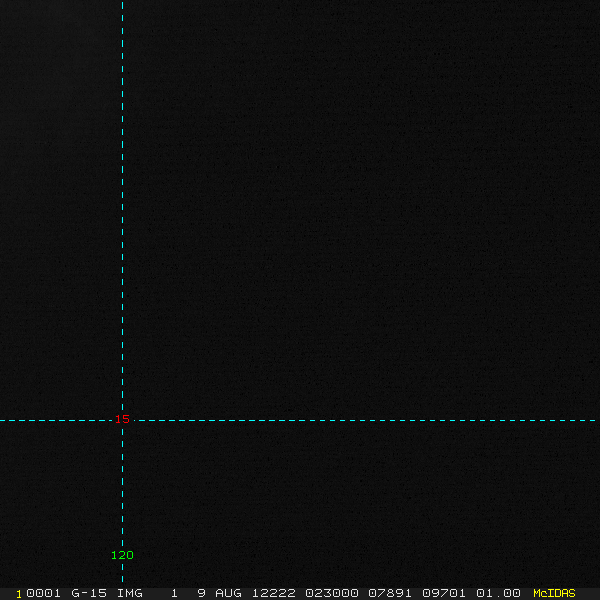
Task: Click the green 120 longitude label
Action: (x=122, y=555)
